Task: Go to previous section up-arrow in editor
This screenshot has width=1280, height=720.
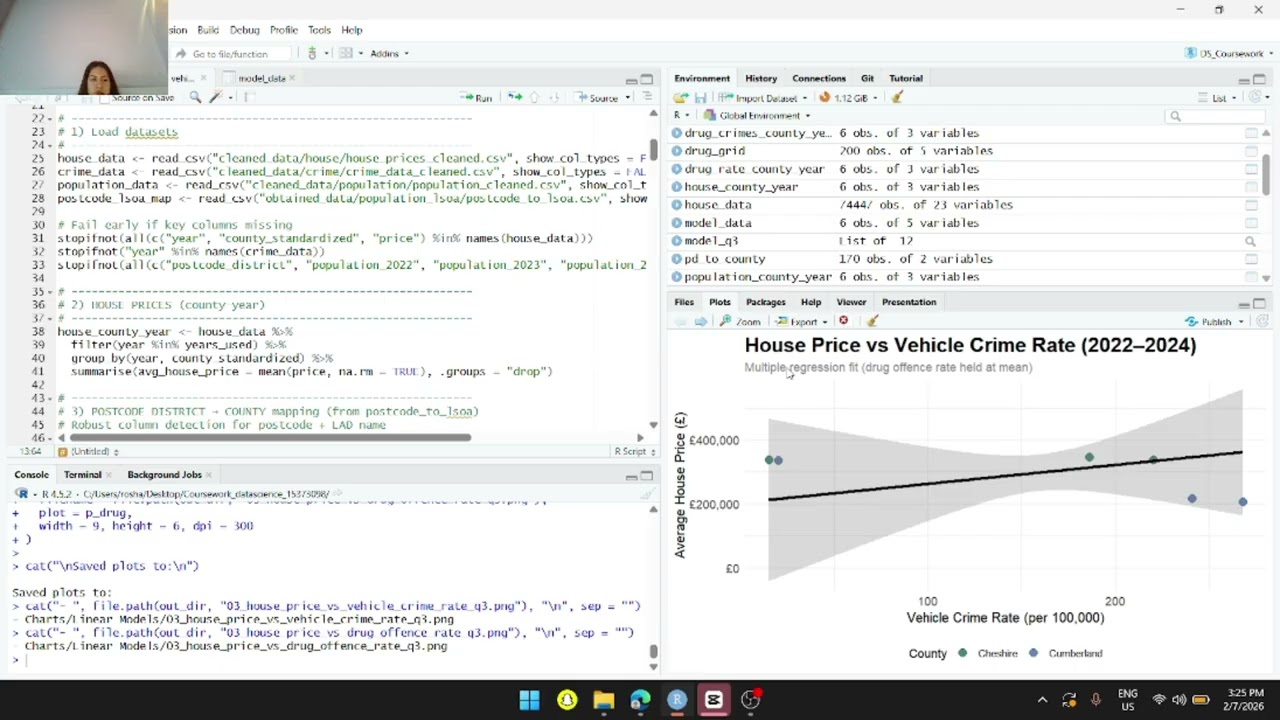Action: tap(534, 97)
